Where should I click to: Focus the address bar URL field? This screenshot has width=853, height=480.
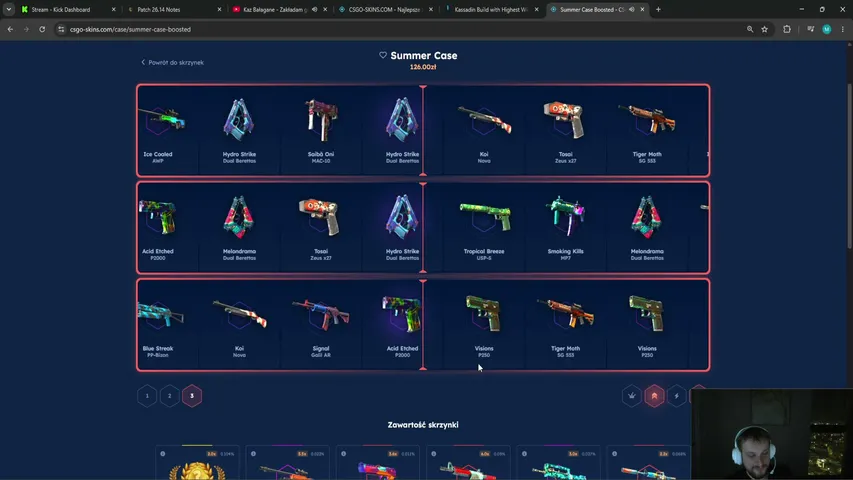click(x=403, y=29)
